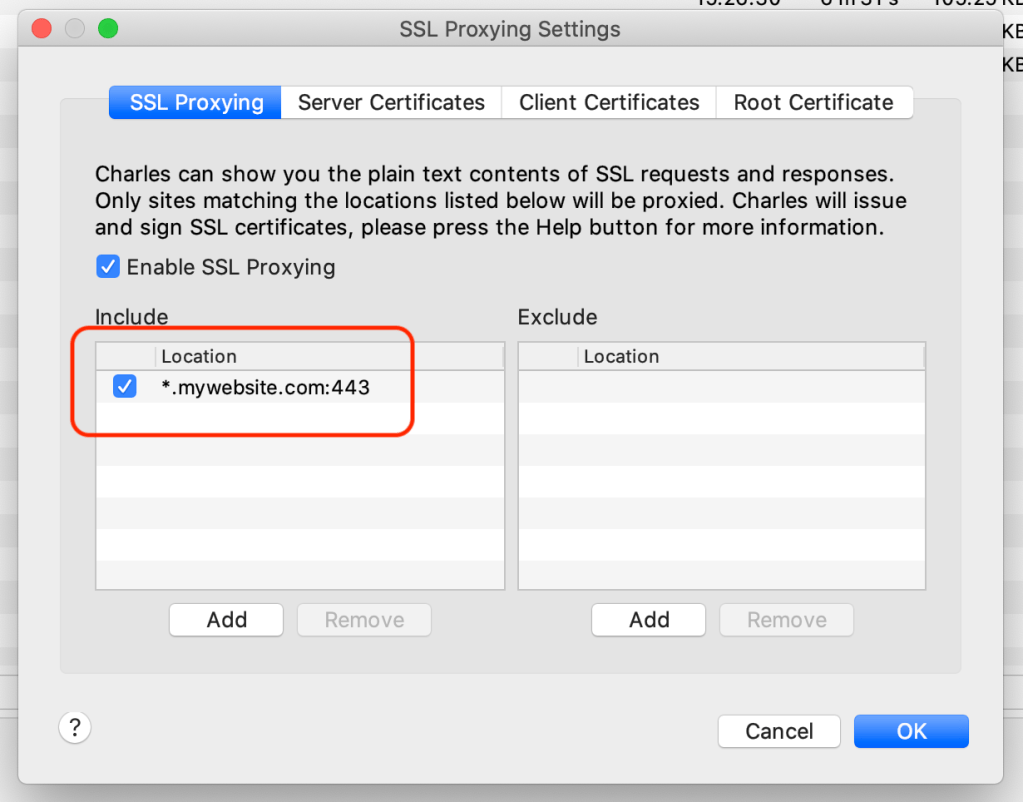Toggle the Enable SSL Proxying checkbox
This screenshot has height=802, width=1023.
point(107,267)
